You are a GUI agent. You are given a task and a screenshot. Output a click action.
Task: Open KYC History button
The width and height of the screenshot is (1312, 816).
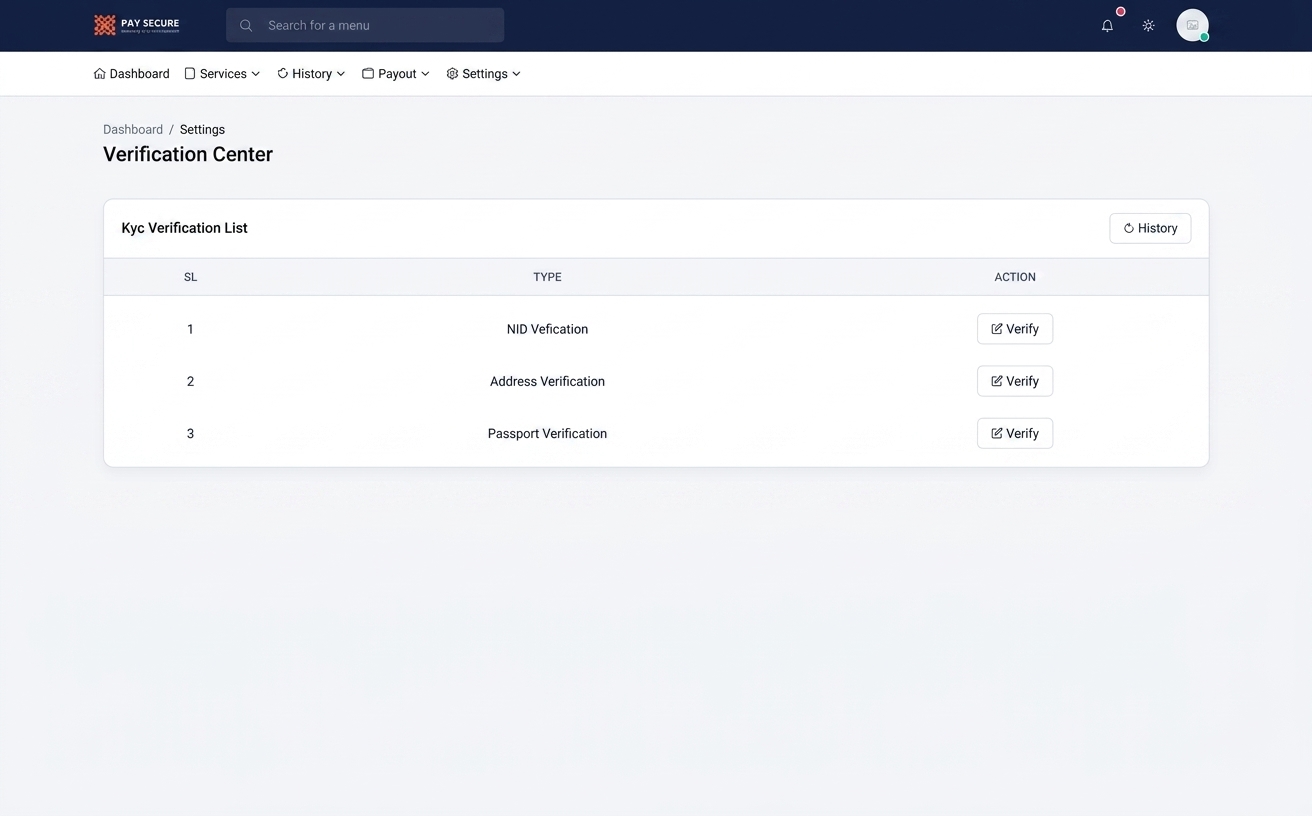pyautogui.click(x=1150, y=228)
